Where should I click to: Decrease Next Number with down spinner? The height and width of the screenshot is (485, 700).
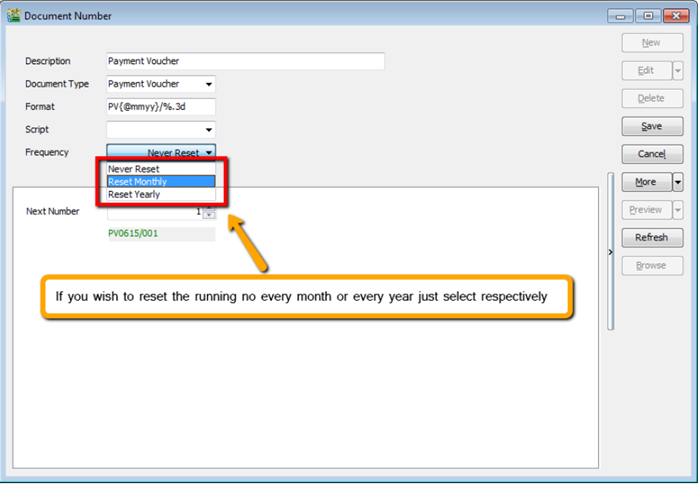(x=208, y=215)
